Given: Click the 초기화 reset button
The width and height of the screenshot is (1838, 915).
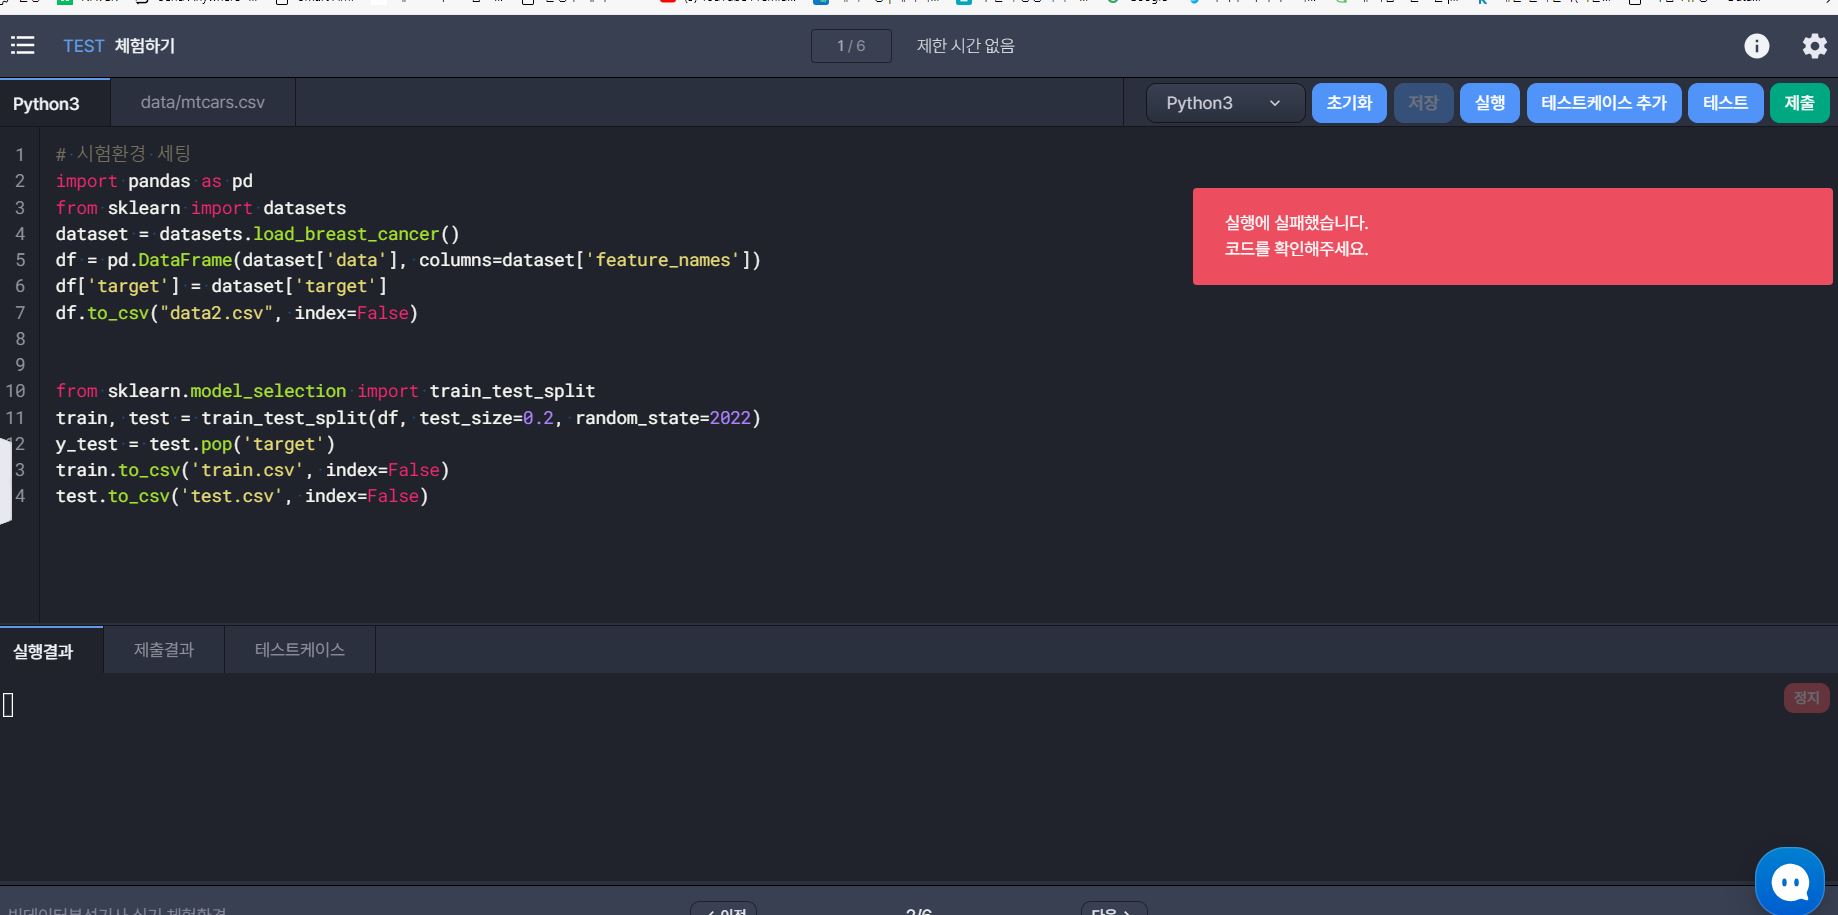Looking at the screenshot, I should (1349, 103).
